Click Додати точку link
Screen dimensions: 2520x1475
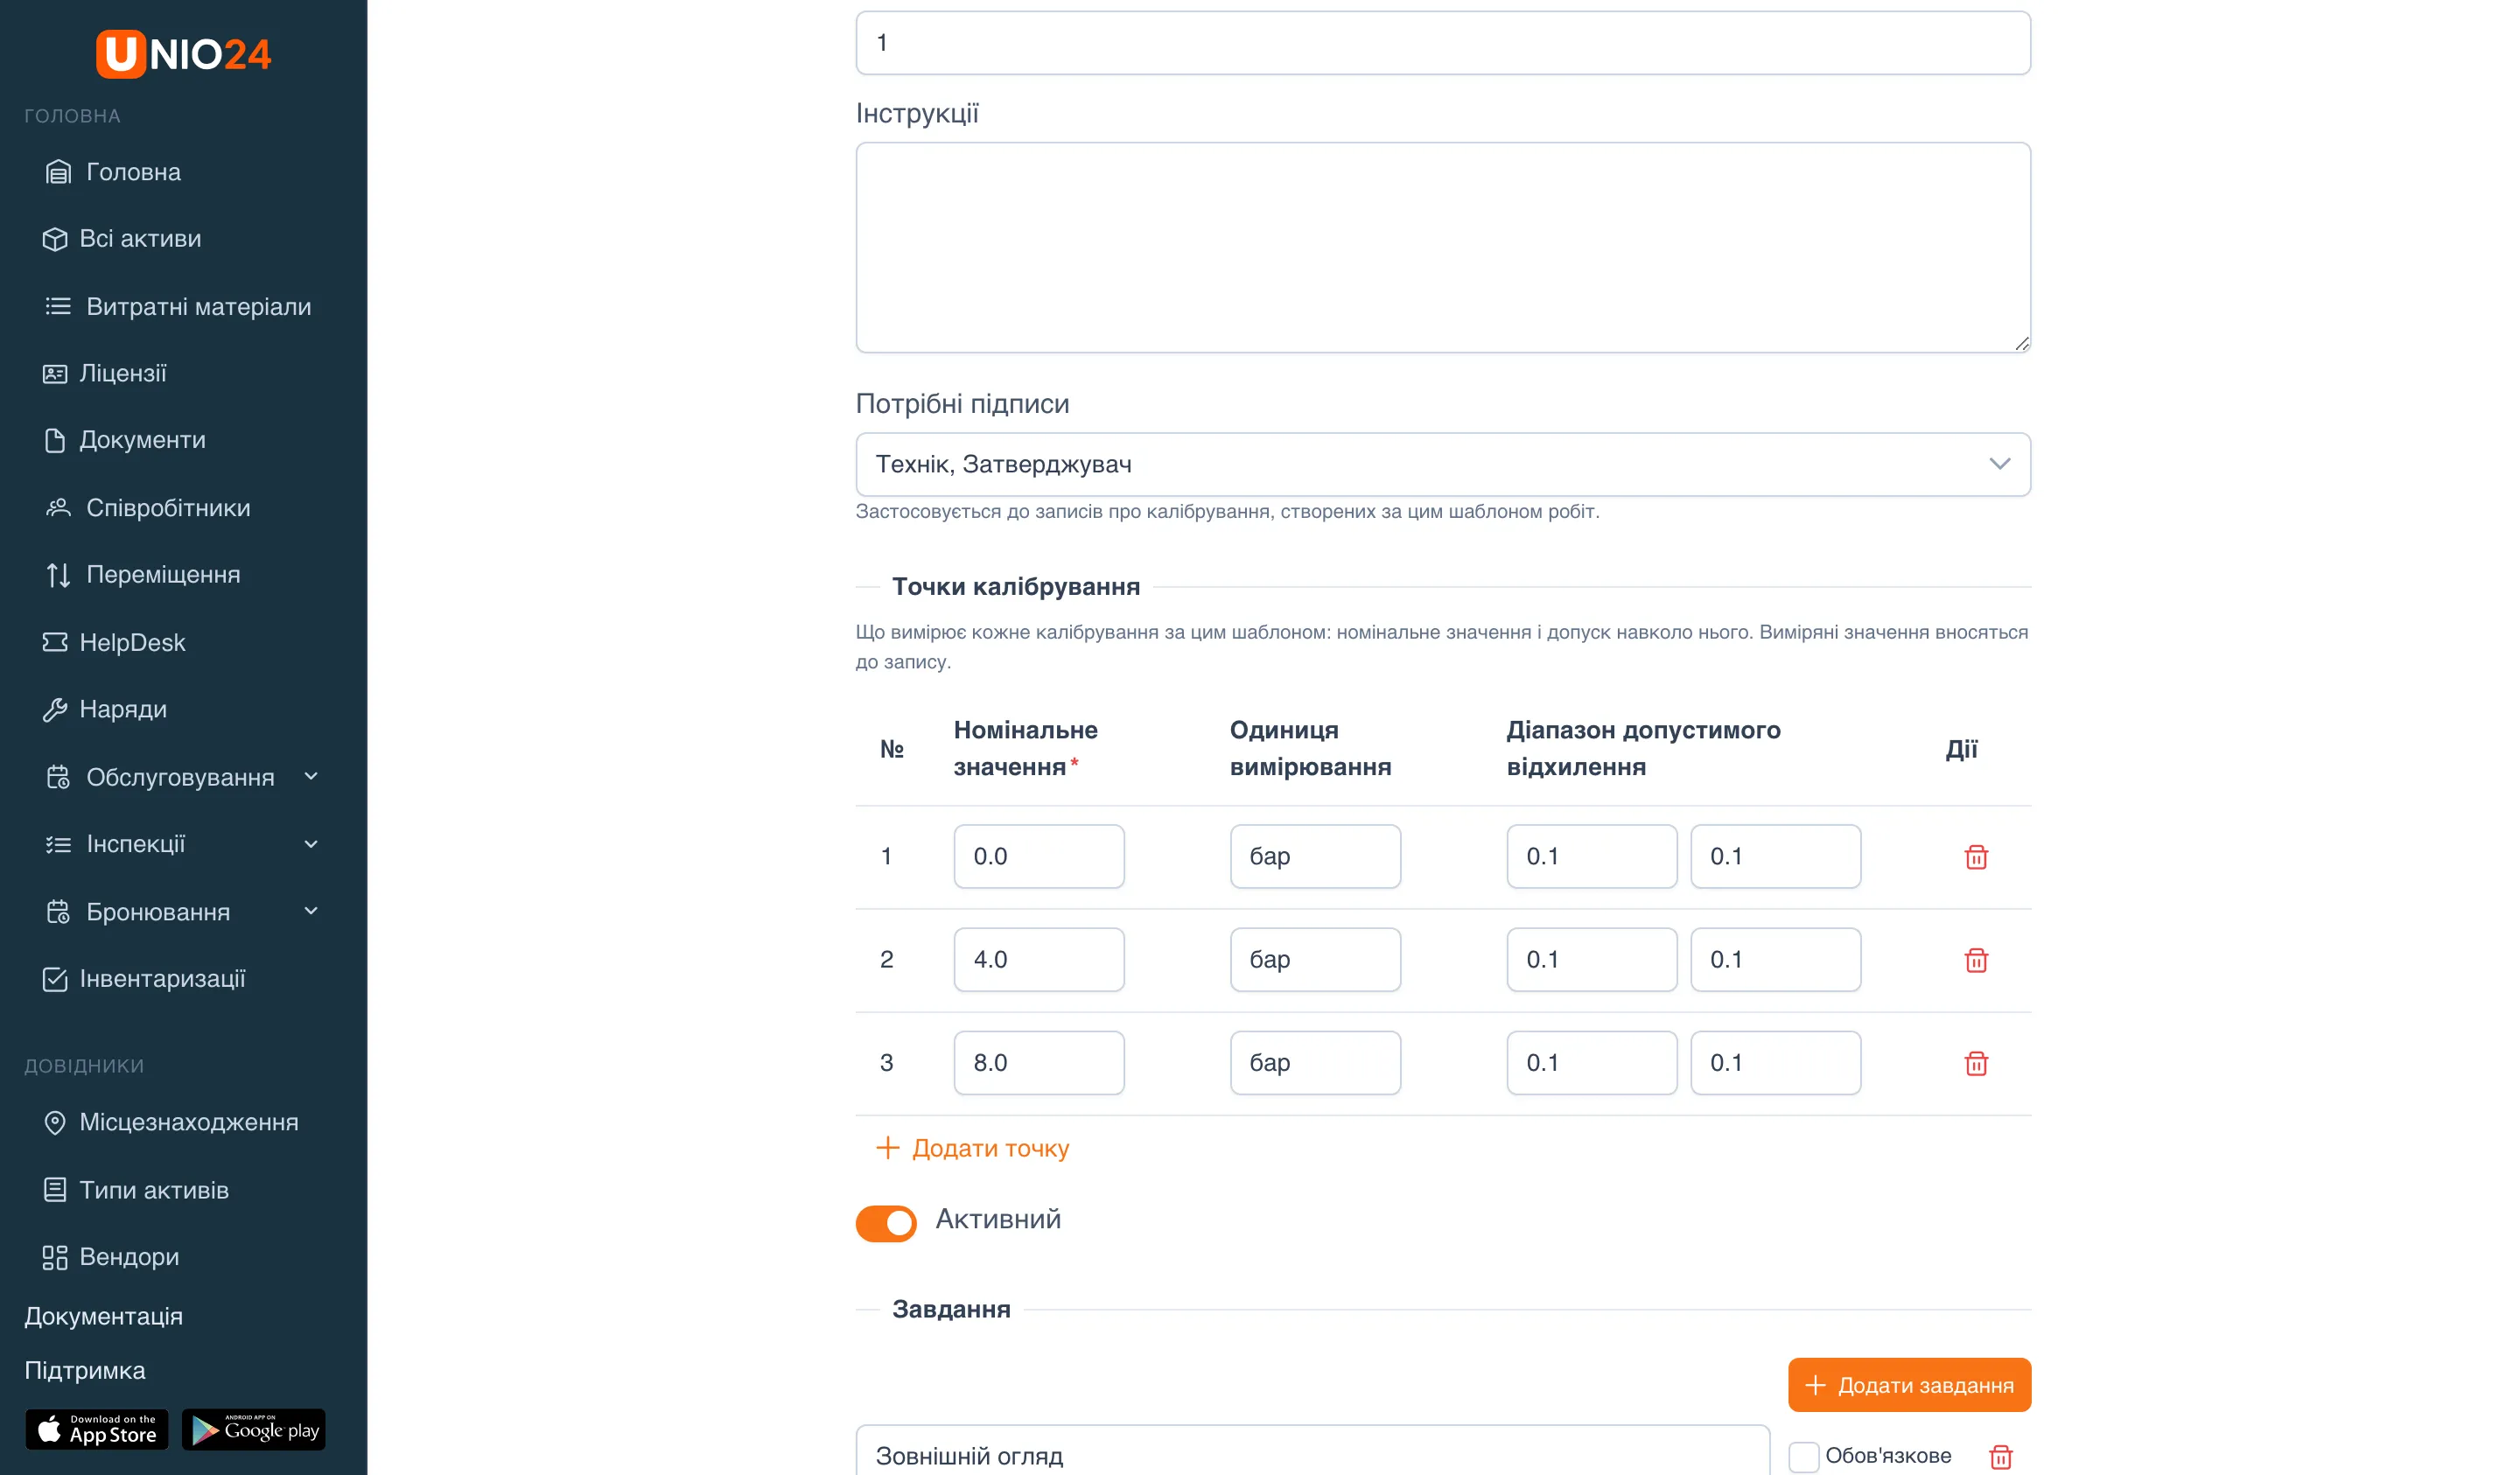coord(972,1148)
